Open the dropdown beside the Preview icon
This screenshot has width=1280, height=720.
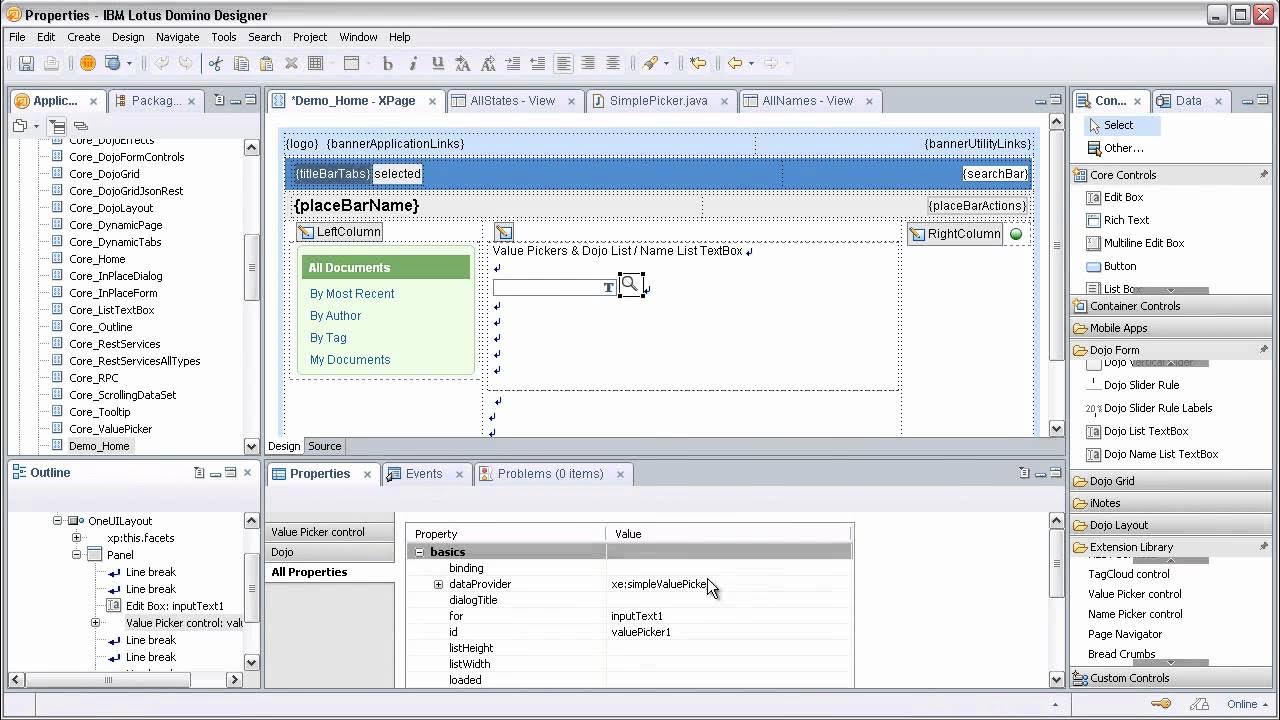click(x=128, y=64)
